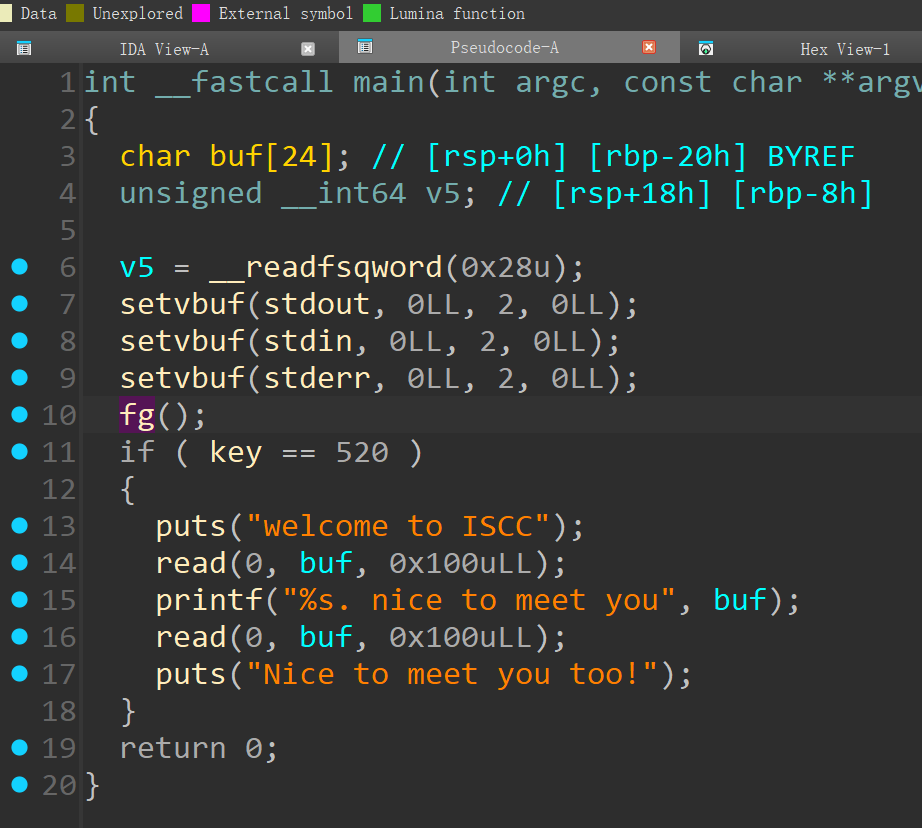Screen dimensions: 922x828
Task: Click the highlighted fg function call
Action: (137, 416)
